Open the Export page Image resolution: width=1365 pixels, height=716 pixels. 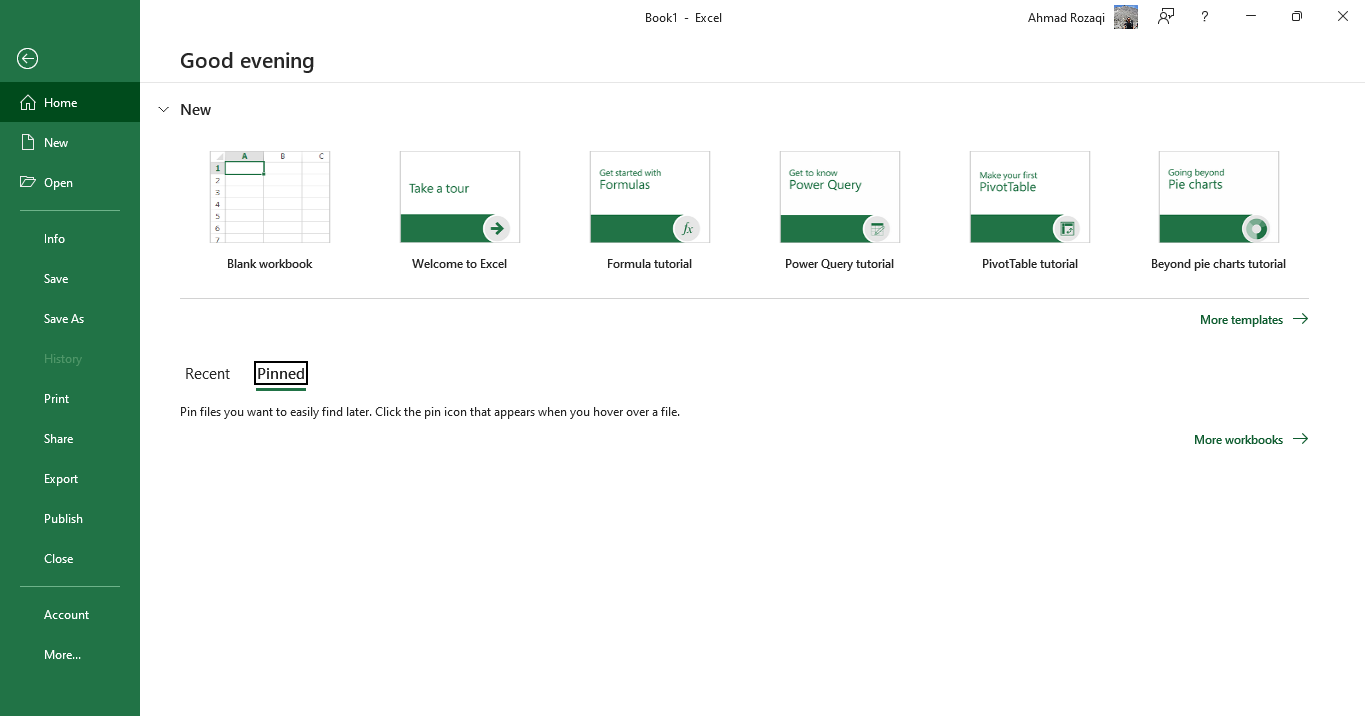click(x=70, y=478)
